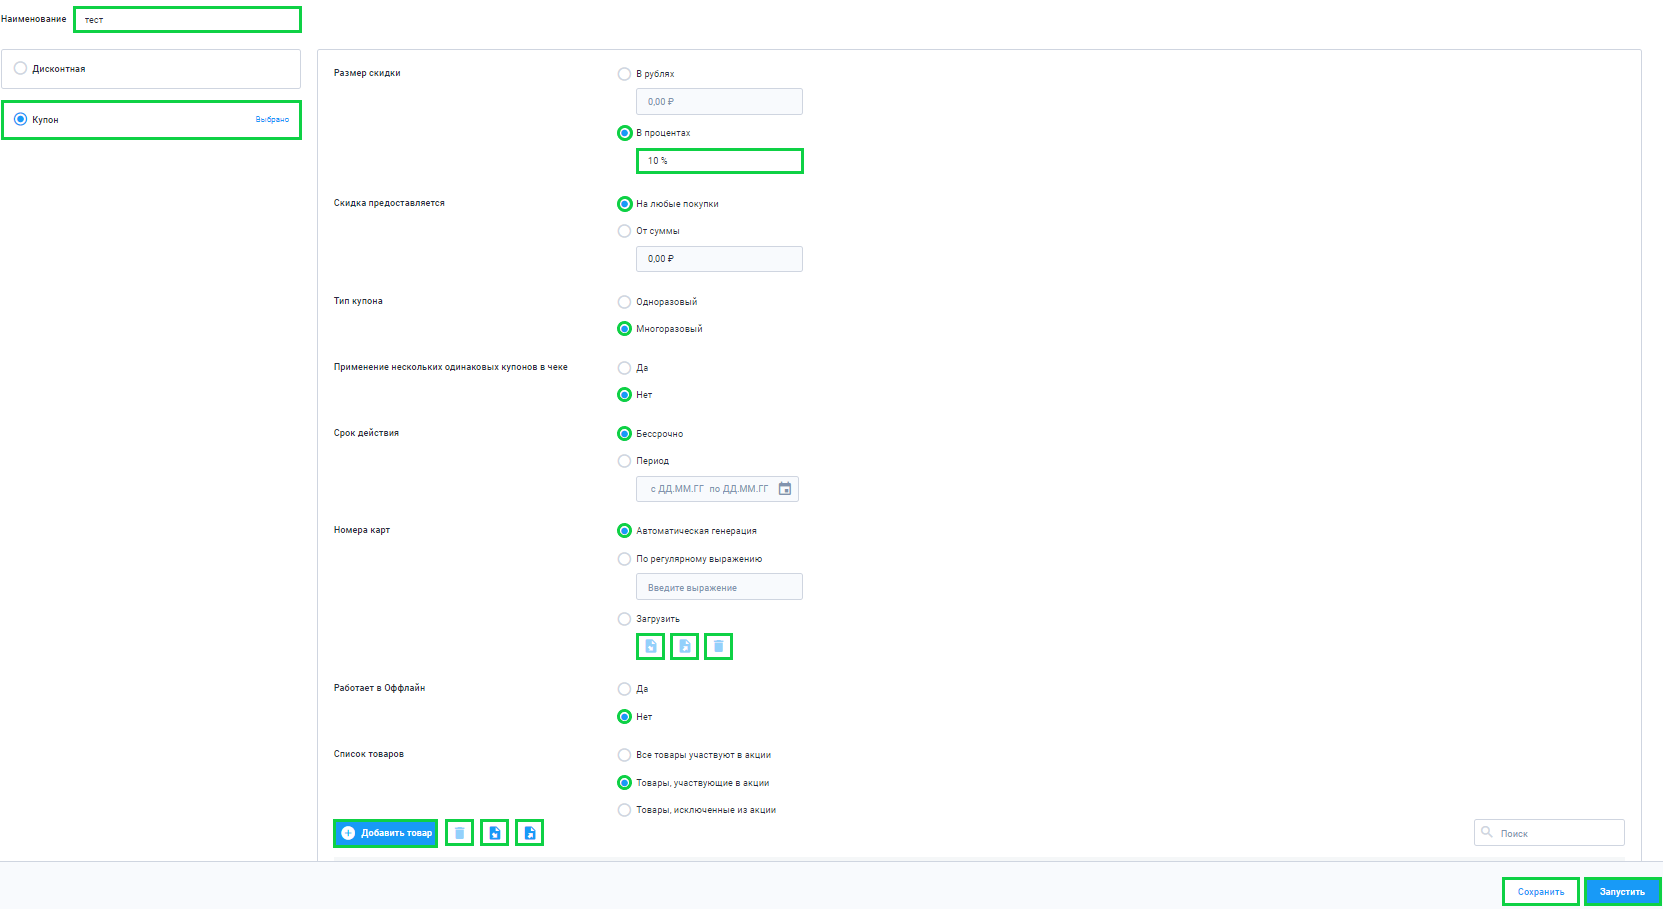Viewport: 1663px width, 909px height.
Task: Open the date range picker field
Action: click(717, 489)
